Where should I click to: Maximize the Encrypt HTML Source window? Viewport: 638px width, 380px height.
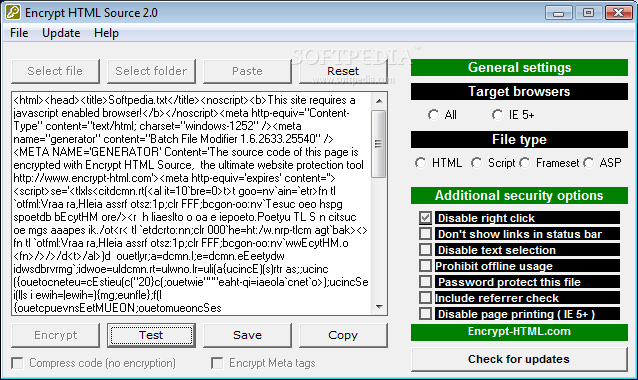pyautogui.click(x=588, y=13)
